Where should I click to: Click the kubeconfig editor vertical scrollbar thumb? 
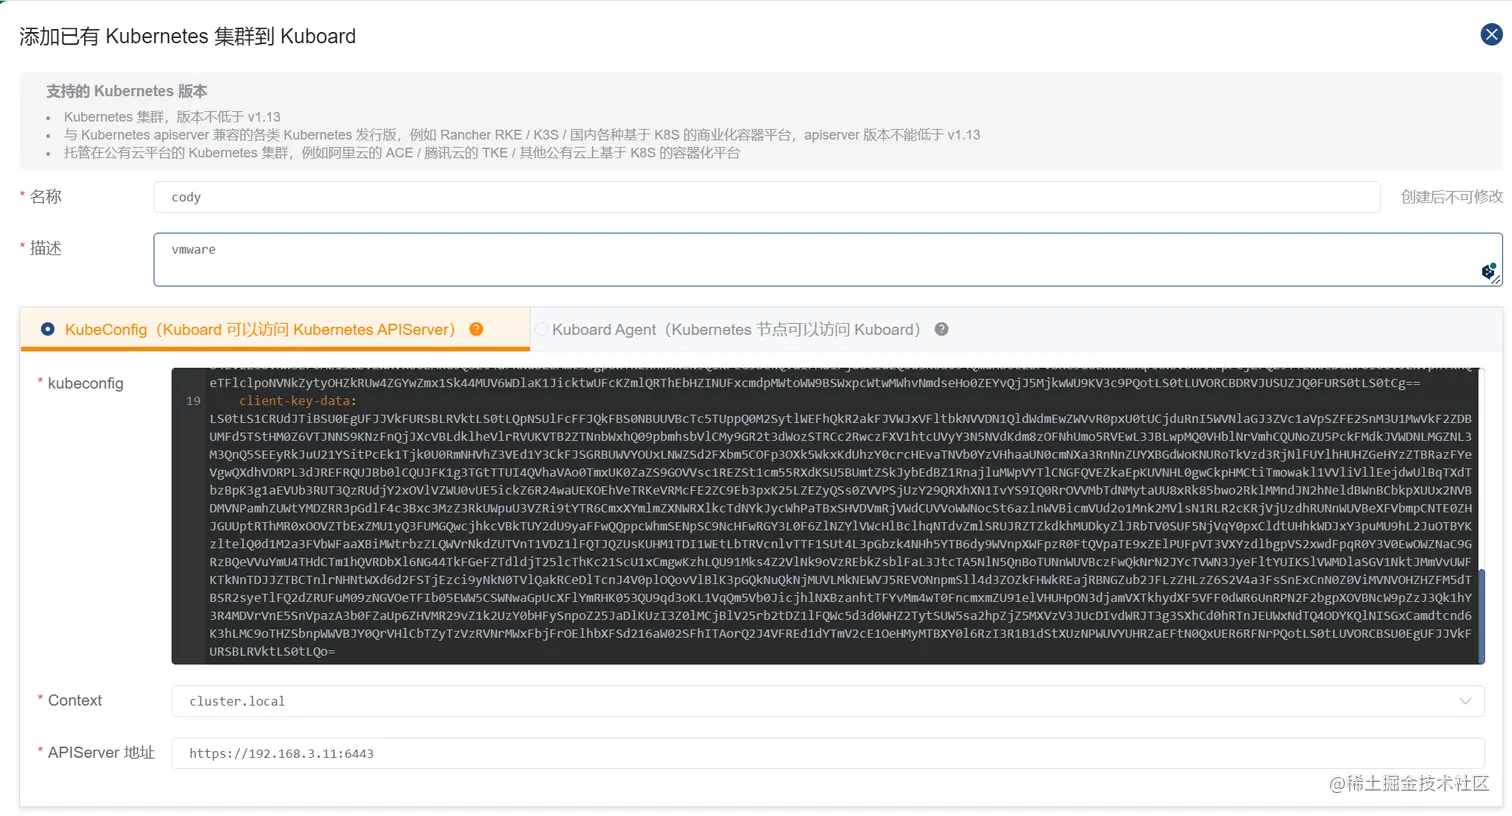[x=1482, y=614]
